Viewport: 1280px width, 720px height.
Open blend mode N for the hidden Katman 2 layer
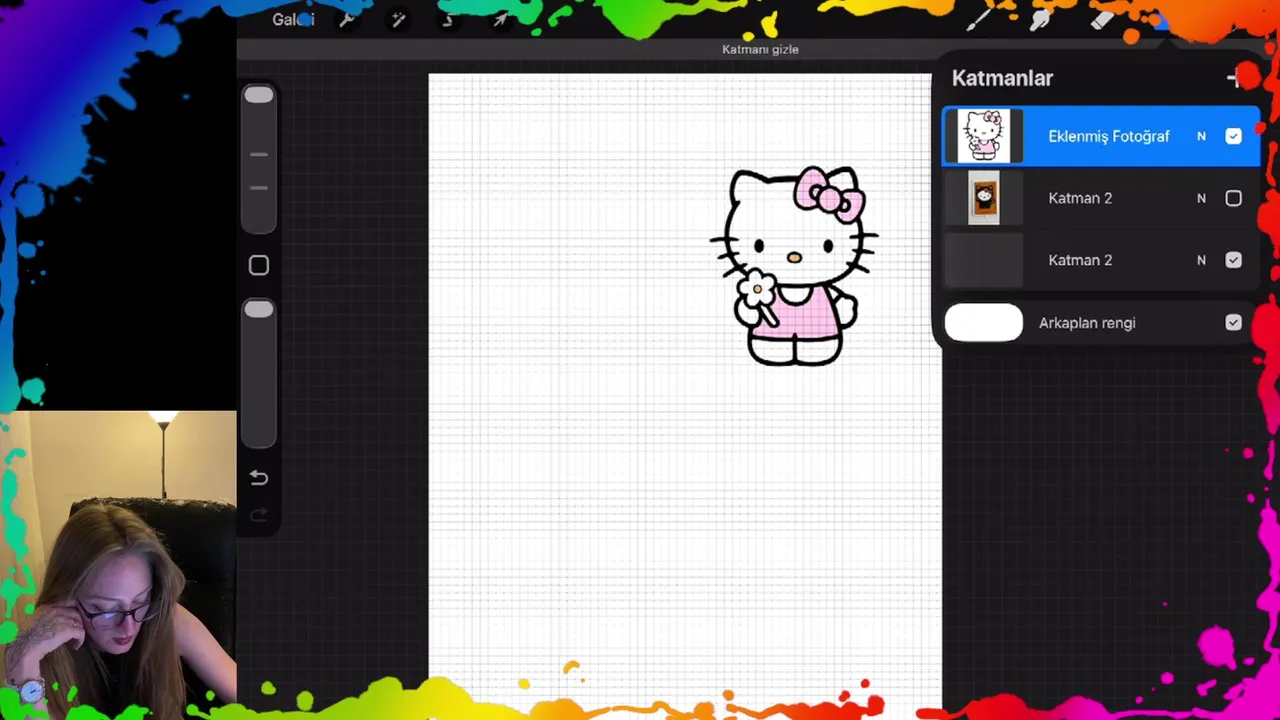(x=1201, y=198)
